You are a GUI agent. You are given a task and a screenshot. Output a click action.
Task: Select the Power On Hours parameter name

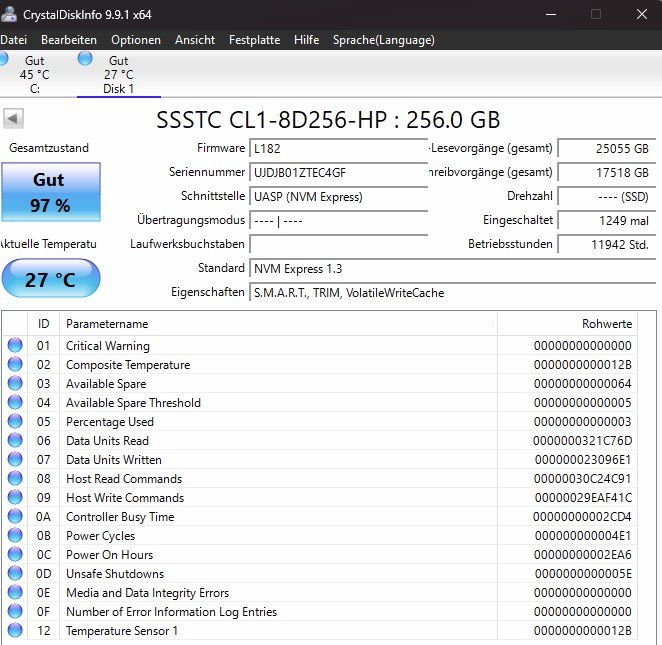(109, 555)
